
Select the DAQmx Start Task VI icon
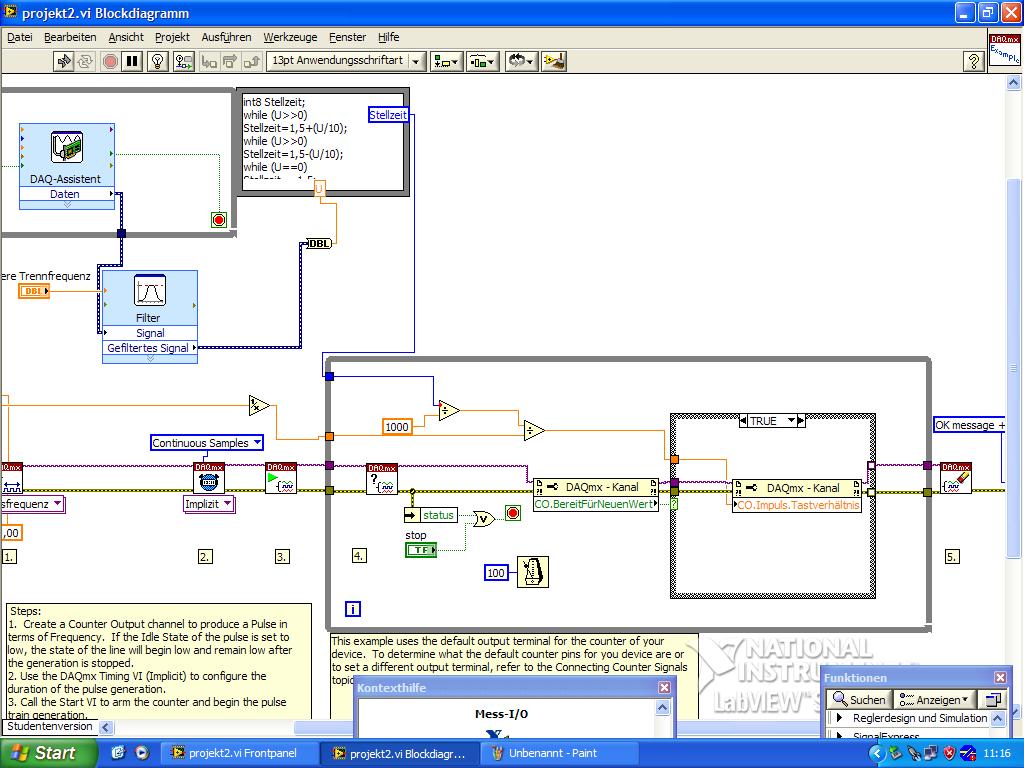pyautogui.click(x=281, y=478)
